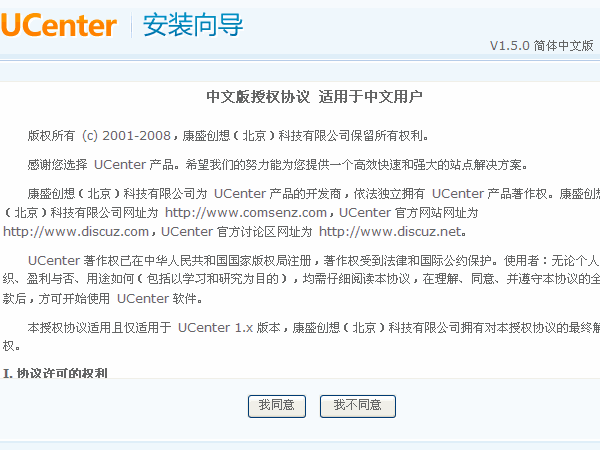
Task: Click the 安装向导 installation wizard title
Action: click(192, 25)
